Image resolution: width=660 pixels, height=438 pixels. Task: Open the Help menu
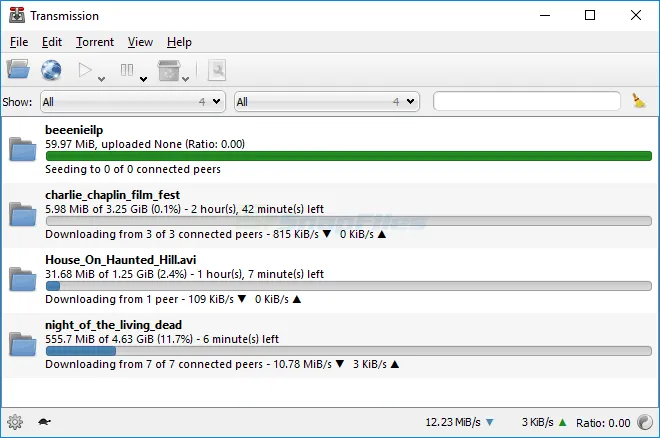(x=179, y=42)
